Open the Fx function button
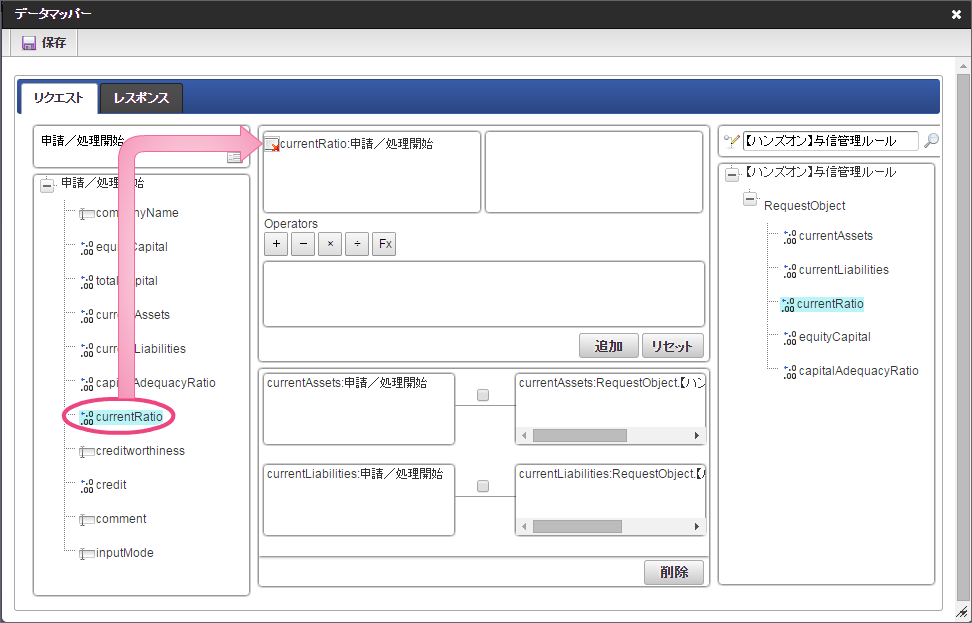This screenshot has height=623, width=972. click(384, 244)
